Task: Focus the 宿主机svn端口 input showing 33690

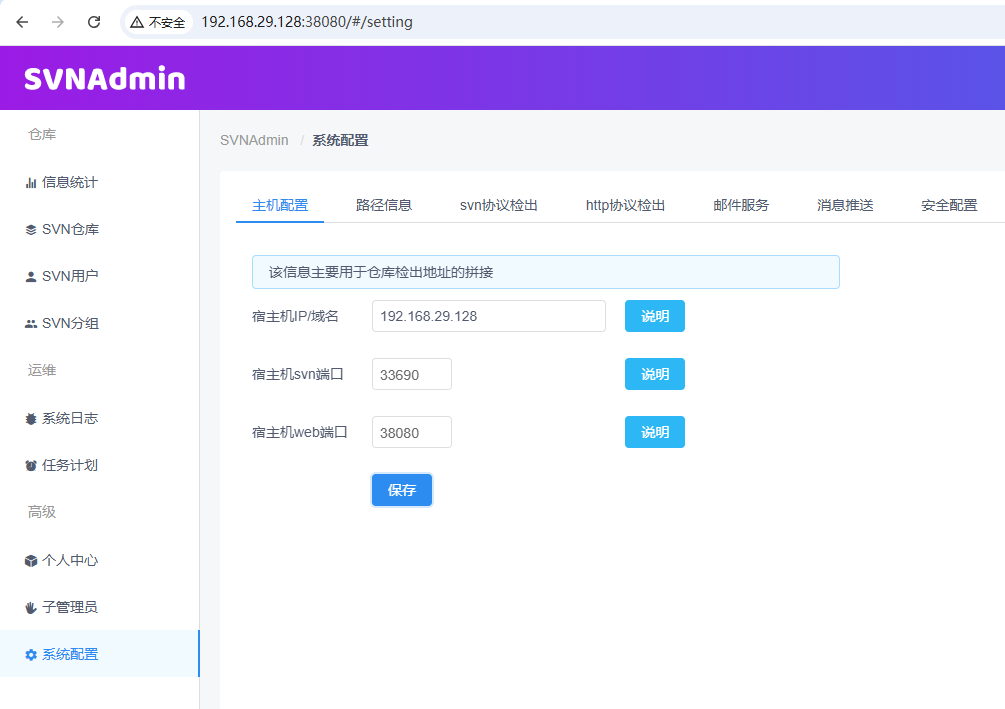Action: point(411,374)
